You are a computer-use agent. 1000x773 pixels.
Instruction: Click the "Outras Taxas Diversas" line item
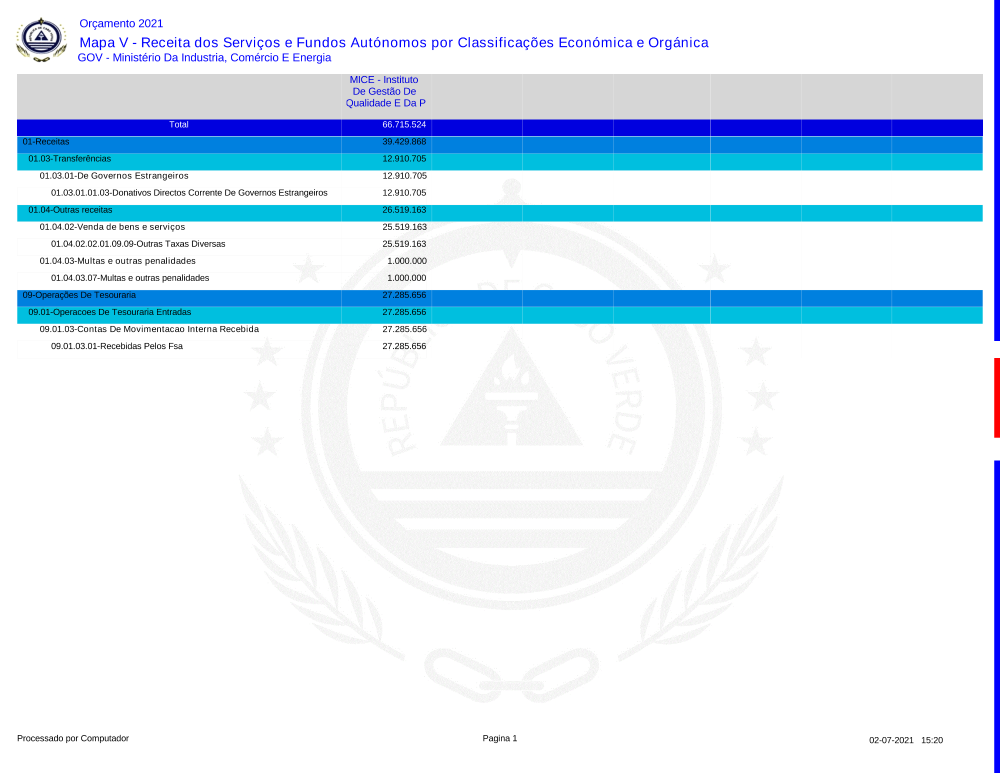pyautogui.click(x=138, y=244)
